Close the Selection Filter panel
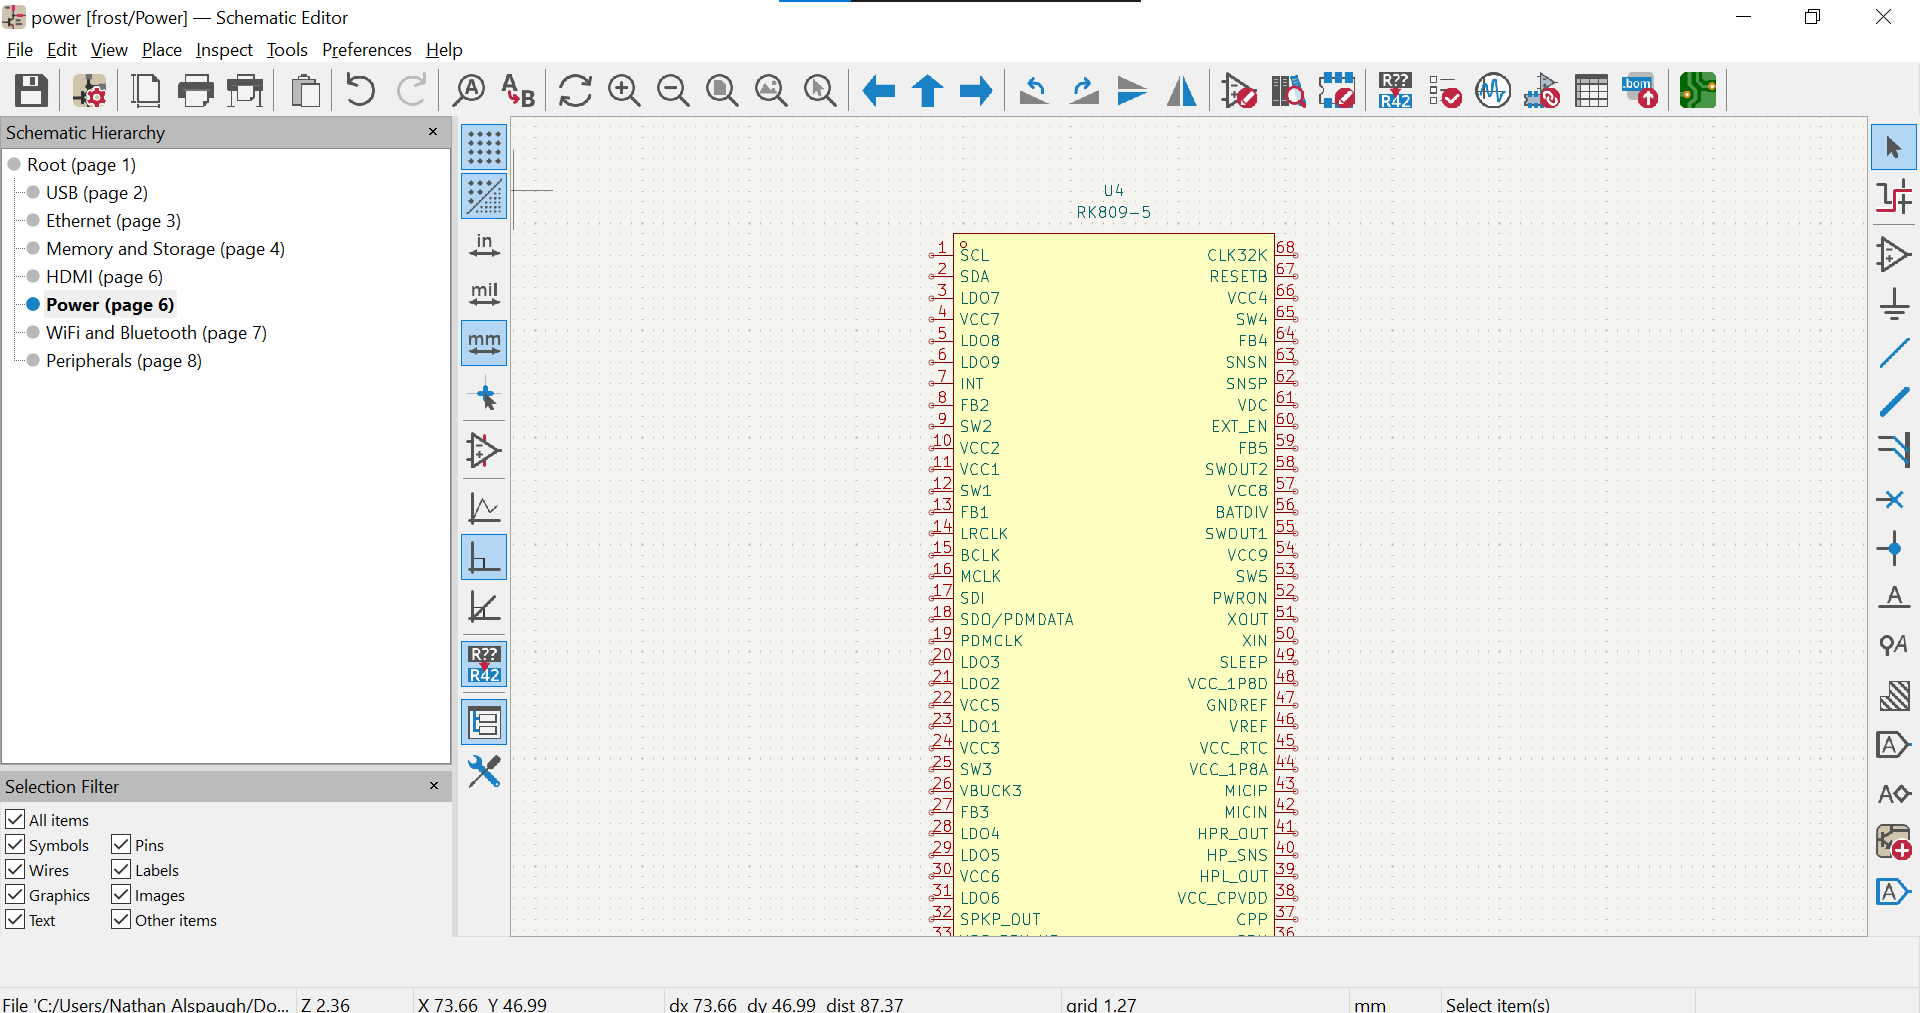1920x1013 pixels. (x=433, y=786)
